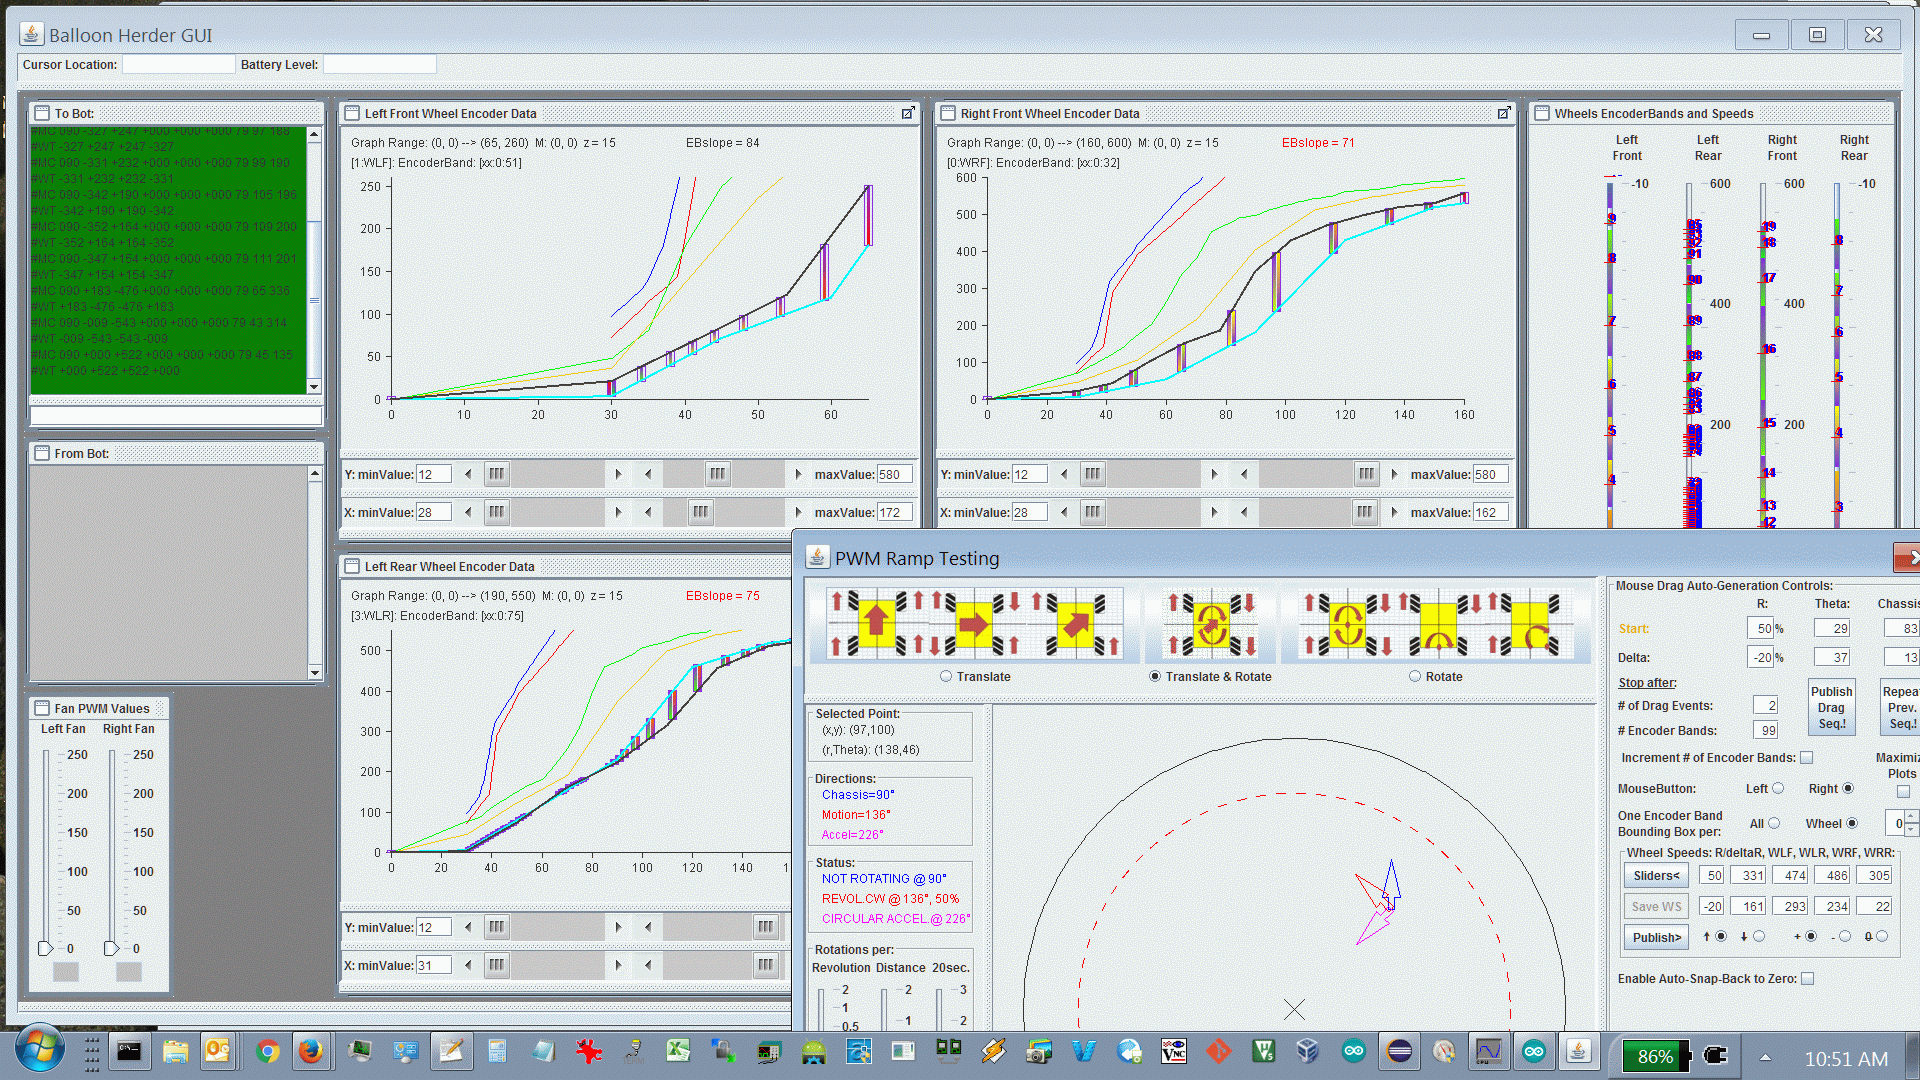1920x1080 pixels.
Task: Maximize the Right Front Wheel Encoder panel
Action: click(x=1503, y=113)
